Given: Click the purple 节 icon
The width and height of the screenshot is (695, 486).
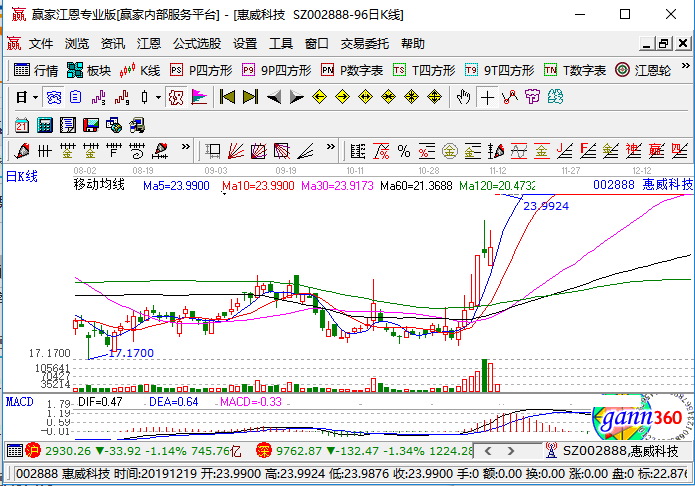Looking at the screenshot, I should click(x=532, y=97).
